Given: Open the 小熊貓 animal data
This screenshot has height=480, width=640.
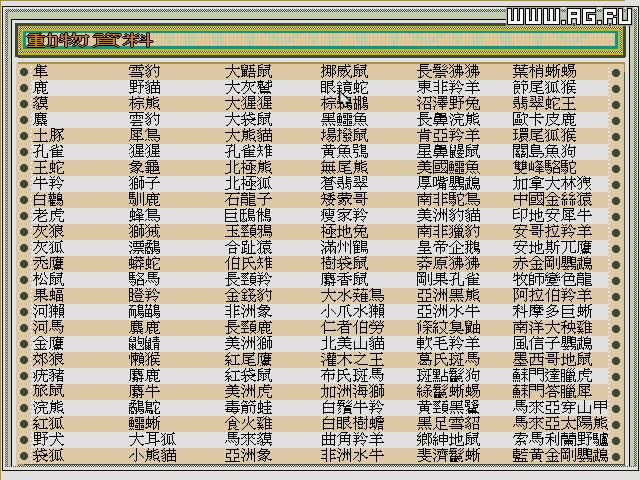Looking at the screenshot, I should (152, 455).
